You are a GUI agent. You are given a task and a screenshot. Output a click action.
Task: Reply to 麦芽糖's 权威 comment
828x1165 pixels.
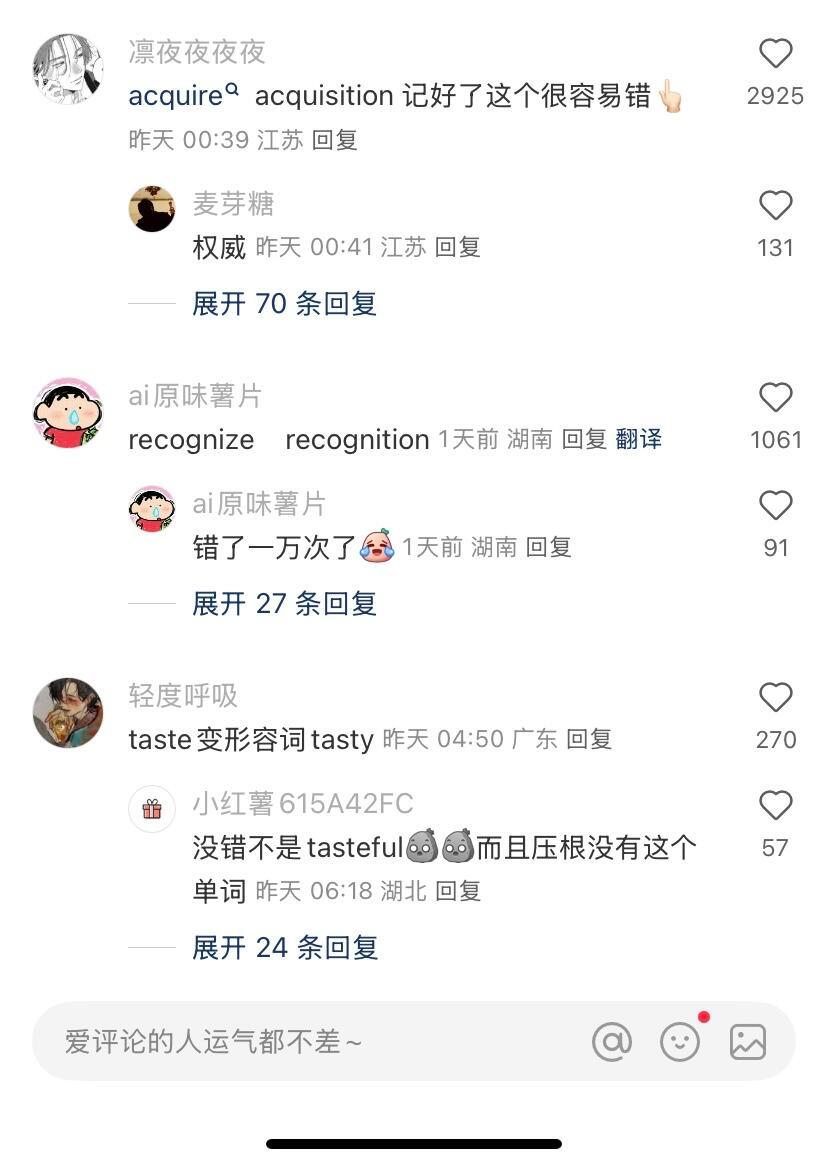pos(458,247)
